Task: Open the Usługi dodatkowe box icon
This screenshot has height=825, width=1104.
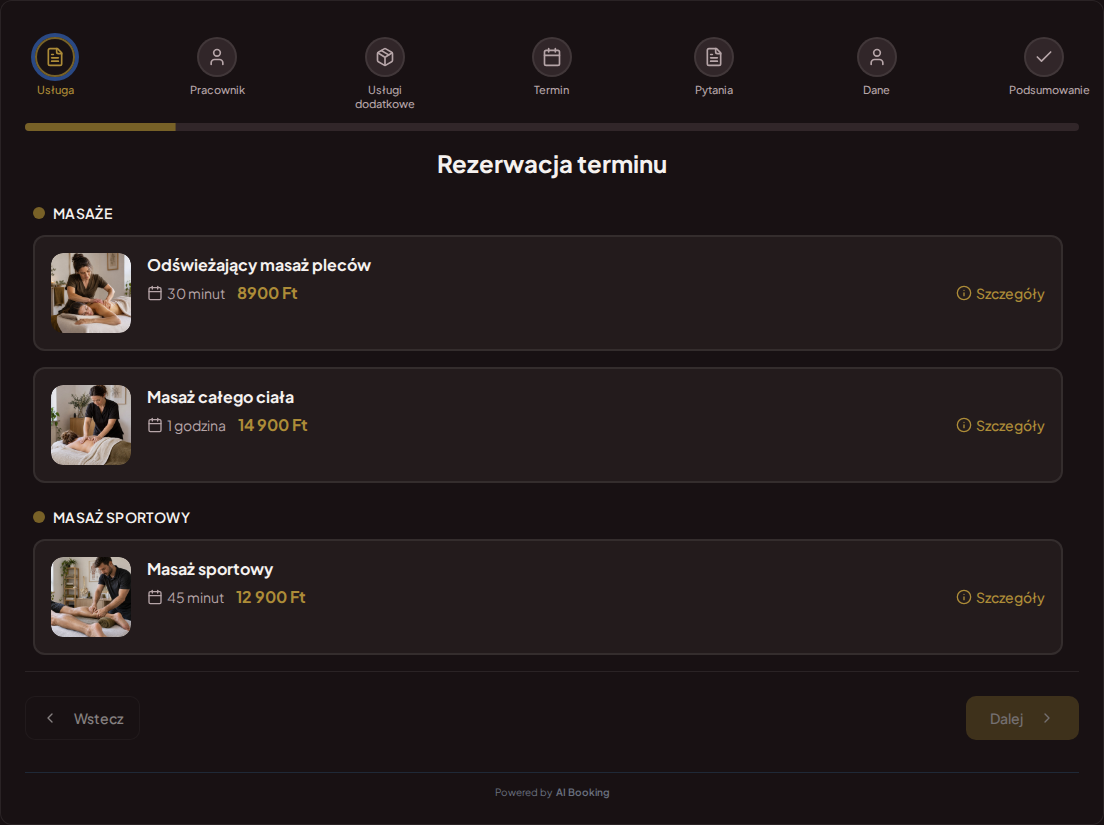Action: (x=384, y=57)
